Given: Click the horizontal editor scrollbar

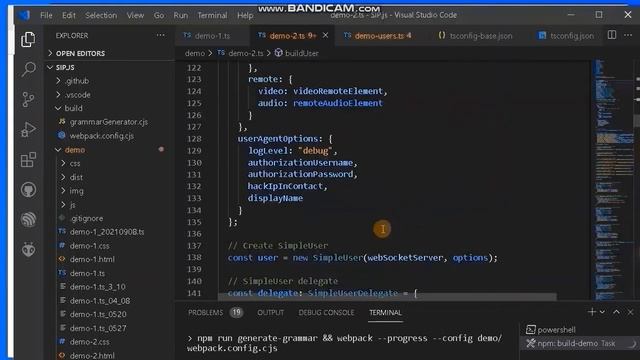Looking at the screenshot, I should (x=387, y=297).
